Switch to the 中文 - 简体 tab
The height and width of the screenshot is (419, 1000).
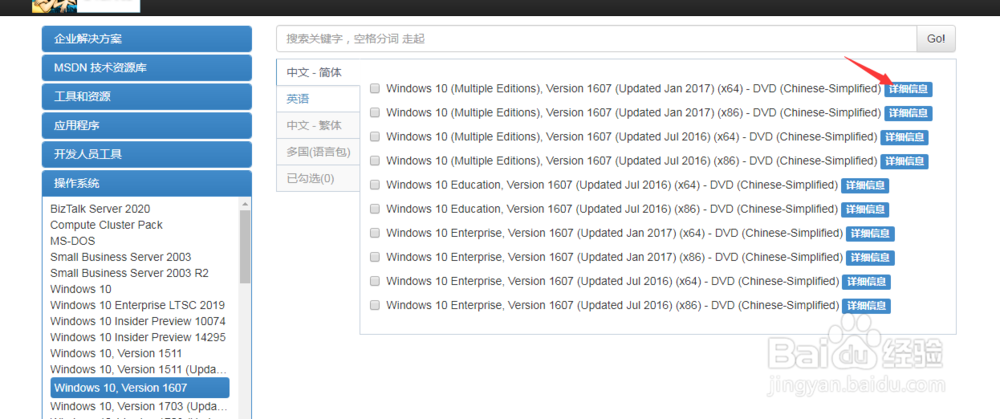coord(318,72)
